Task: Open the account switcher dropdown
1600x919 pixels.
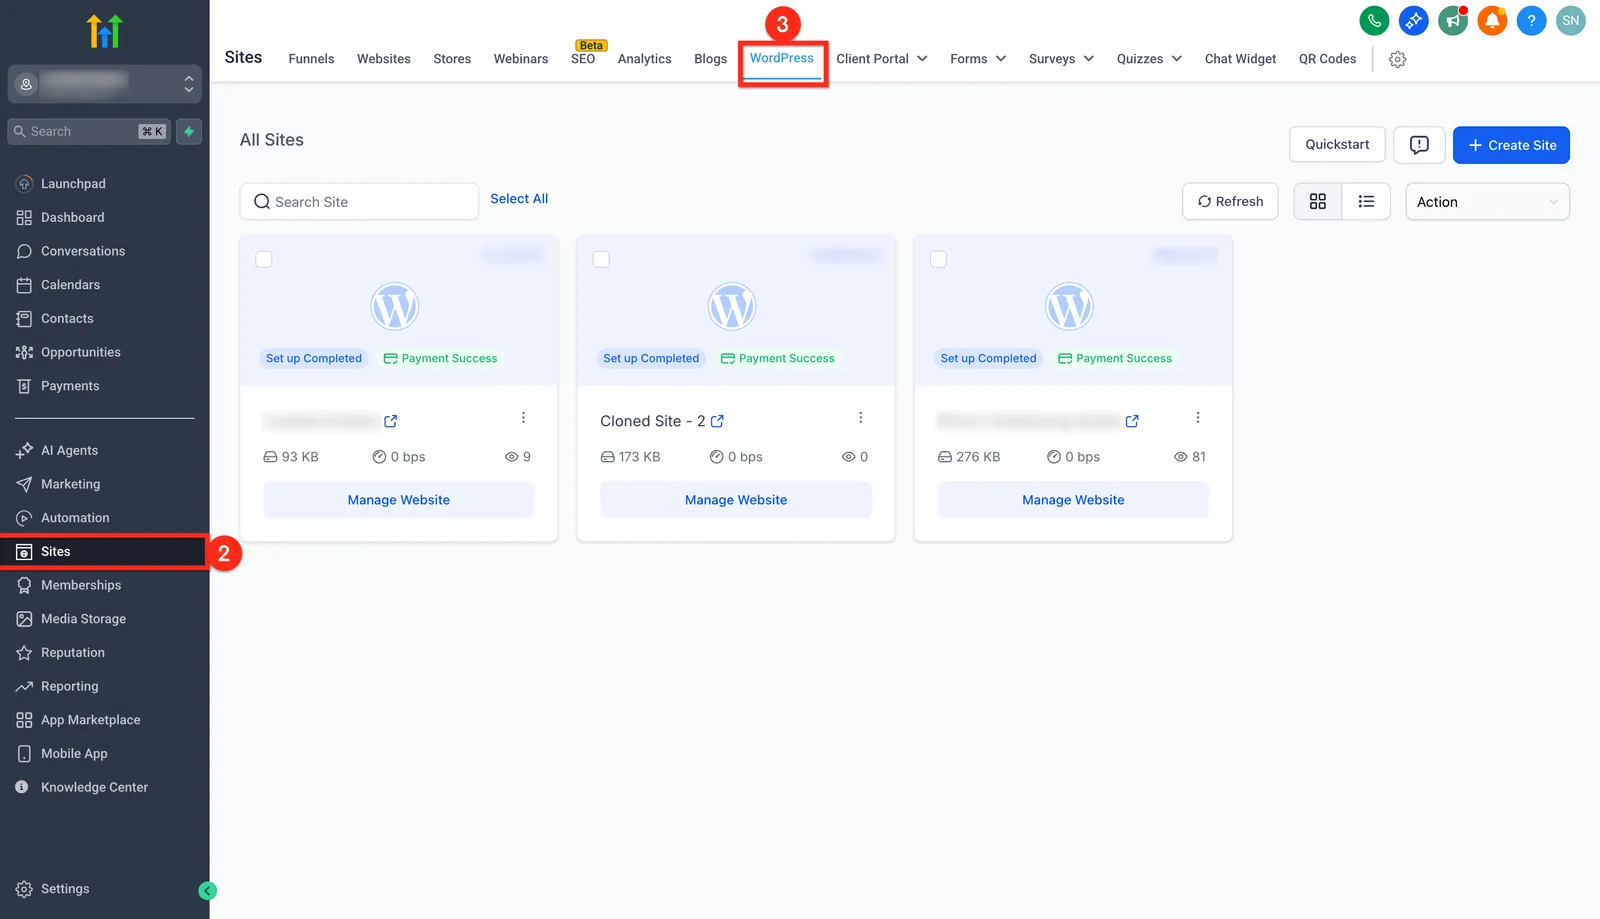Action: (104, 84)
